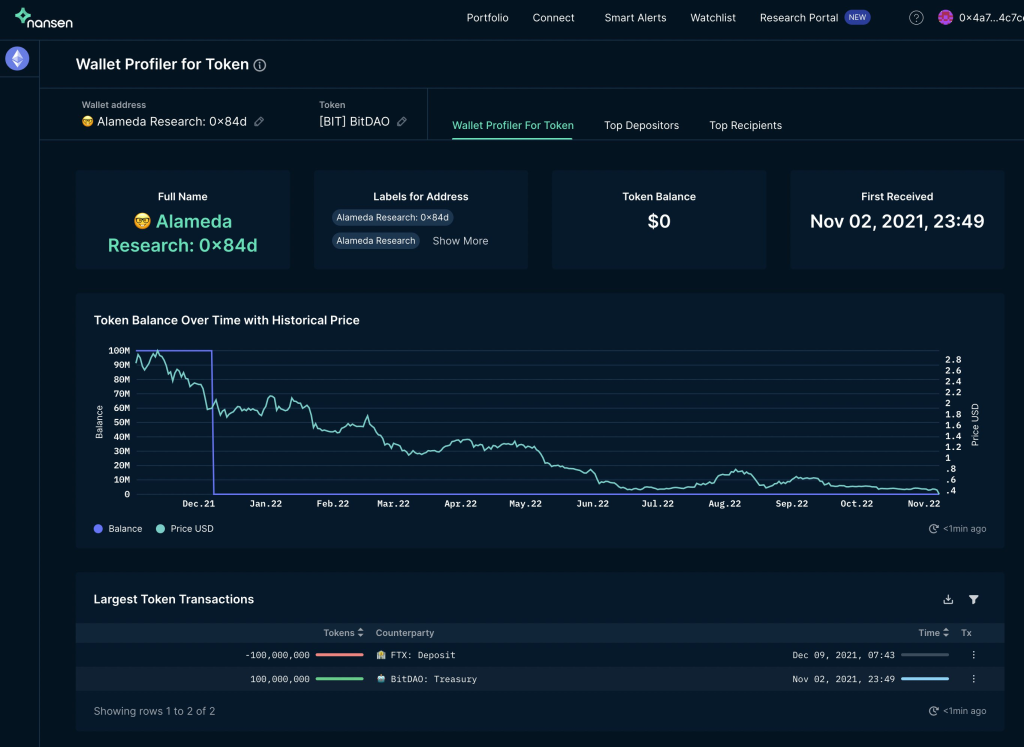The height and width of the screenshot is (747, 1024).
Task: Click the $0 Token Balance value
Action: pyautogui.click(x=659, y=221)
